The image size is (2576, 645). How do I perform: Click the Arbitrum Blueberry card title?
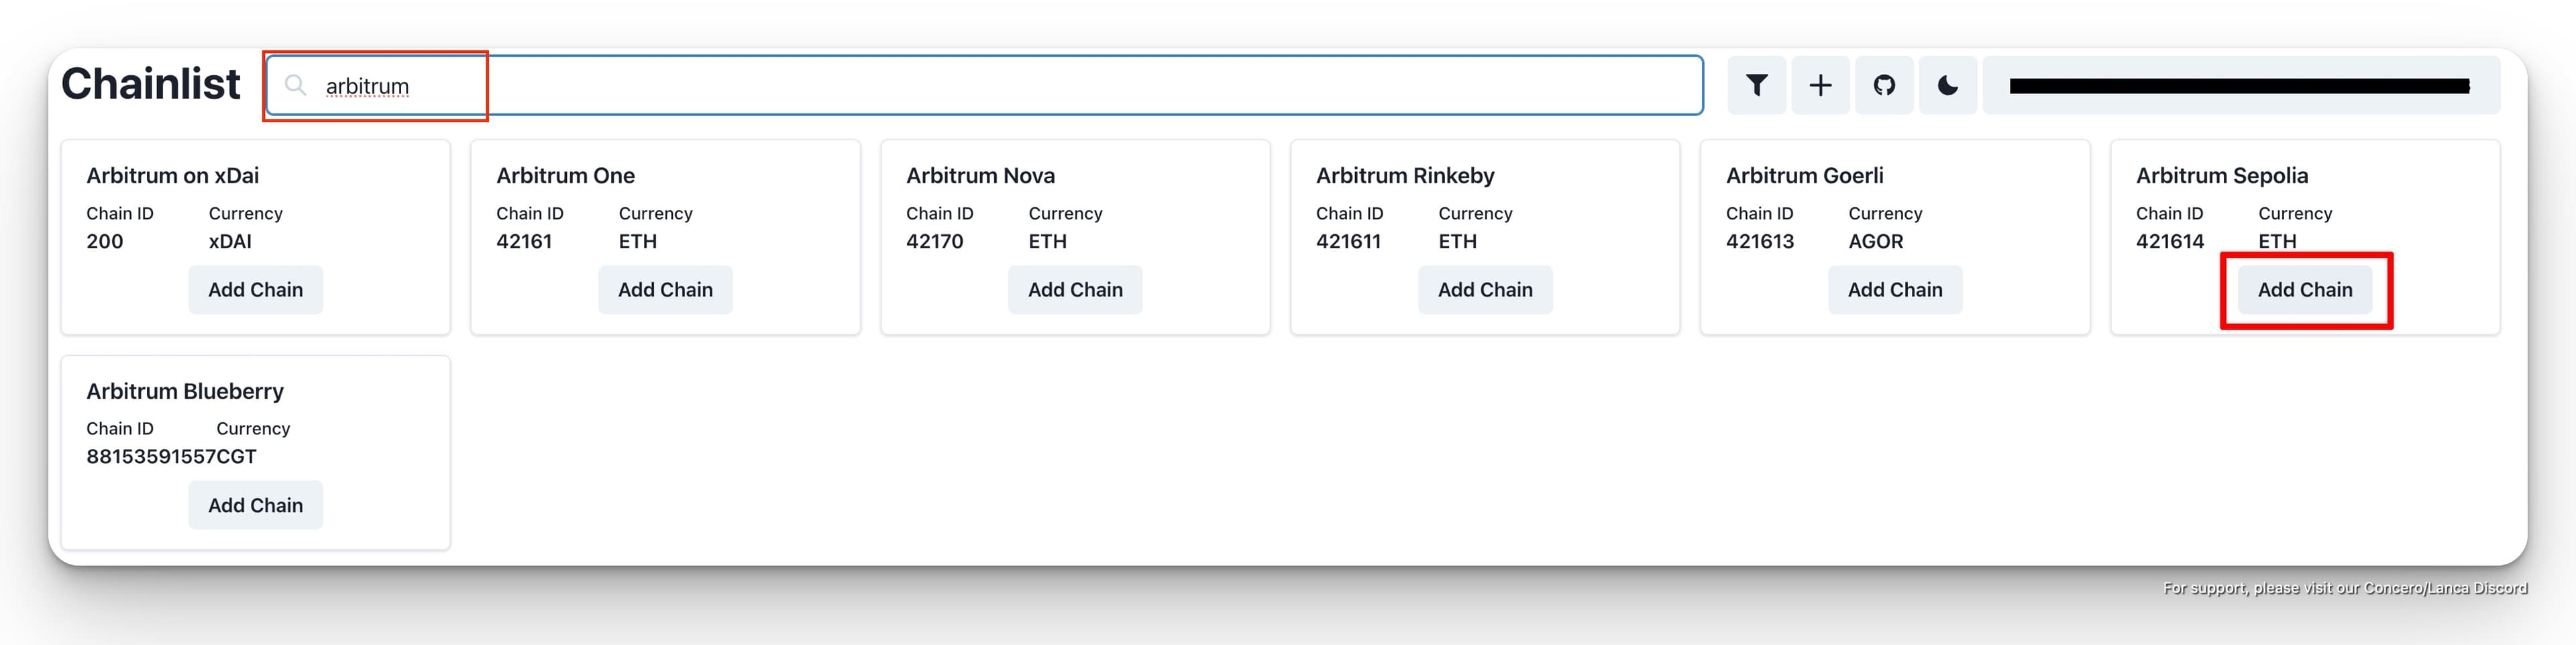point(185,392)
